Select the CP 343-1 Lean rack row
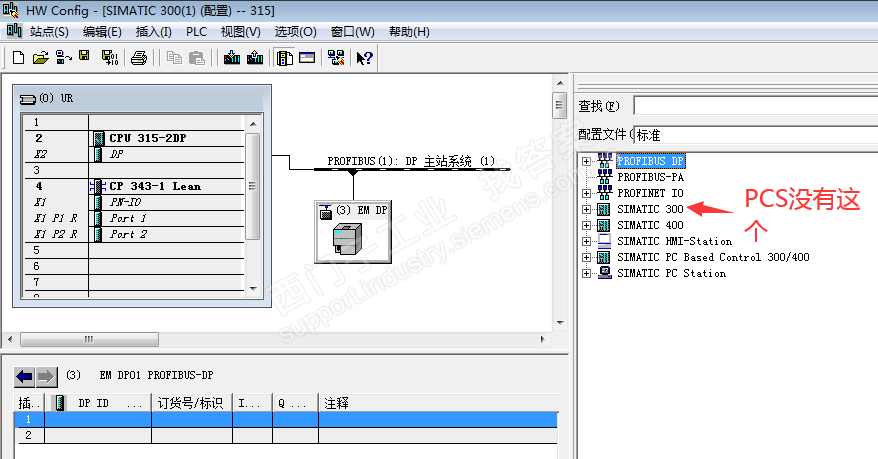The height and width of the screenshot is (459, 878). [x=134, y=186]
